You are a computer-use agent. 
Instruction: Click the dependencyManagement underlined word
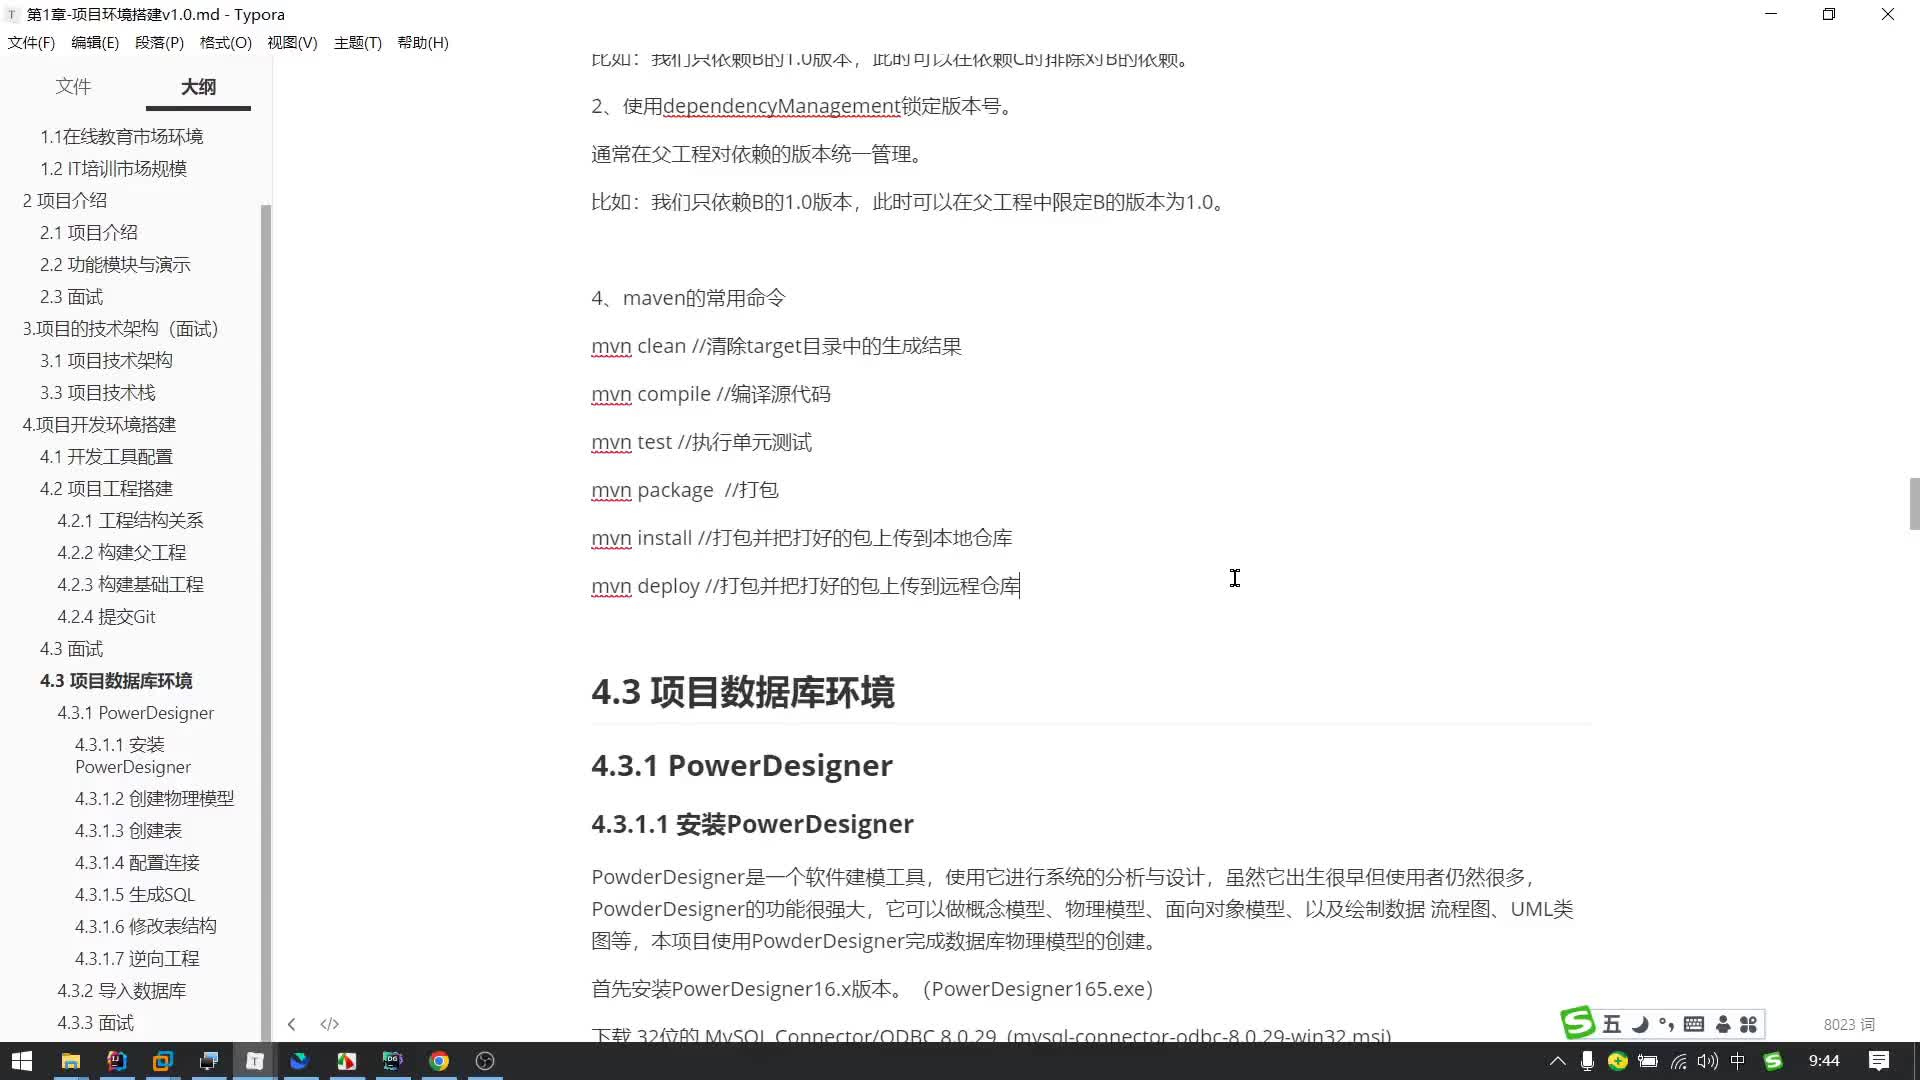pyautogui.click(x=781, y=106)
